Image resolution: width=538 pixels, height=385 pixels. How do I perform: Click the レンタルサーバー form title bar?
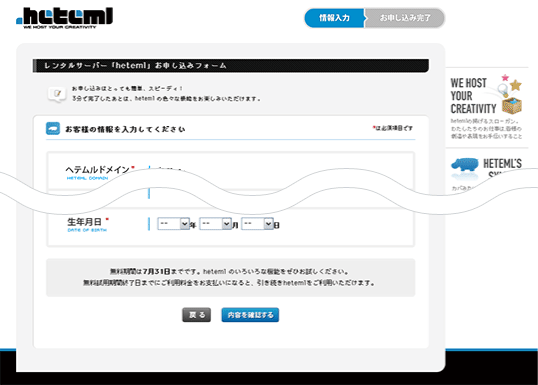tap(231, 66)
